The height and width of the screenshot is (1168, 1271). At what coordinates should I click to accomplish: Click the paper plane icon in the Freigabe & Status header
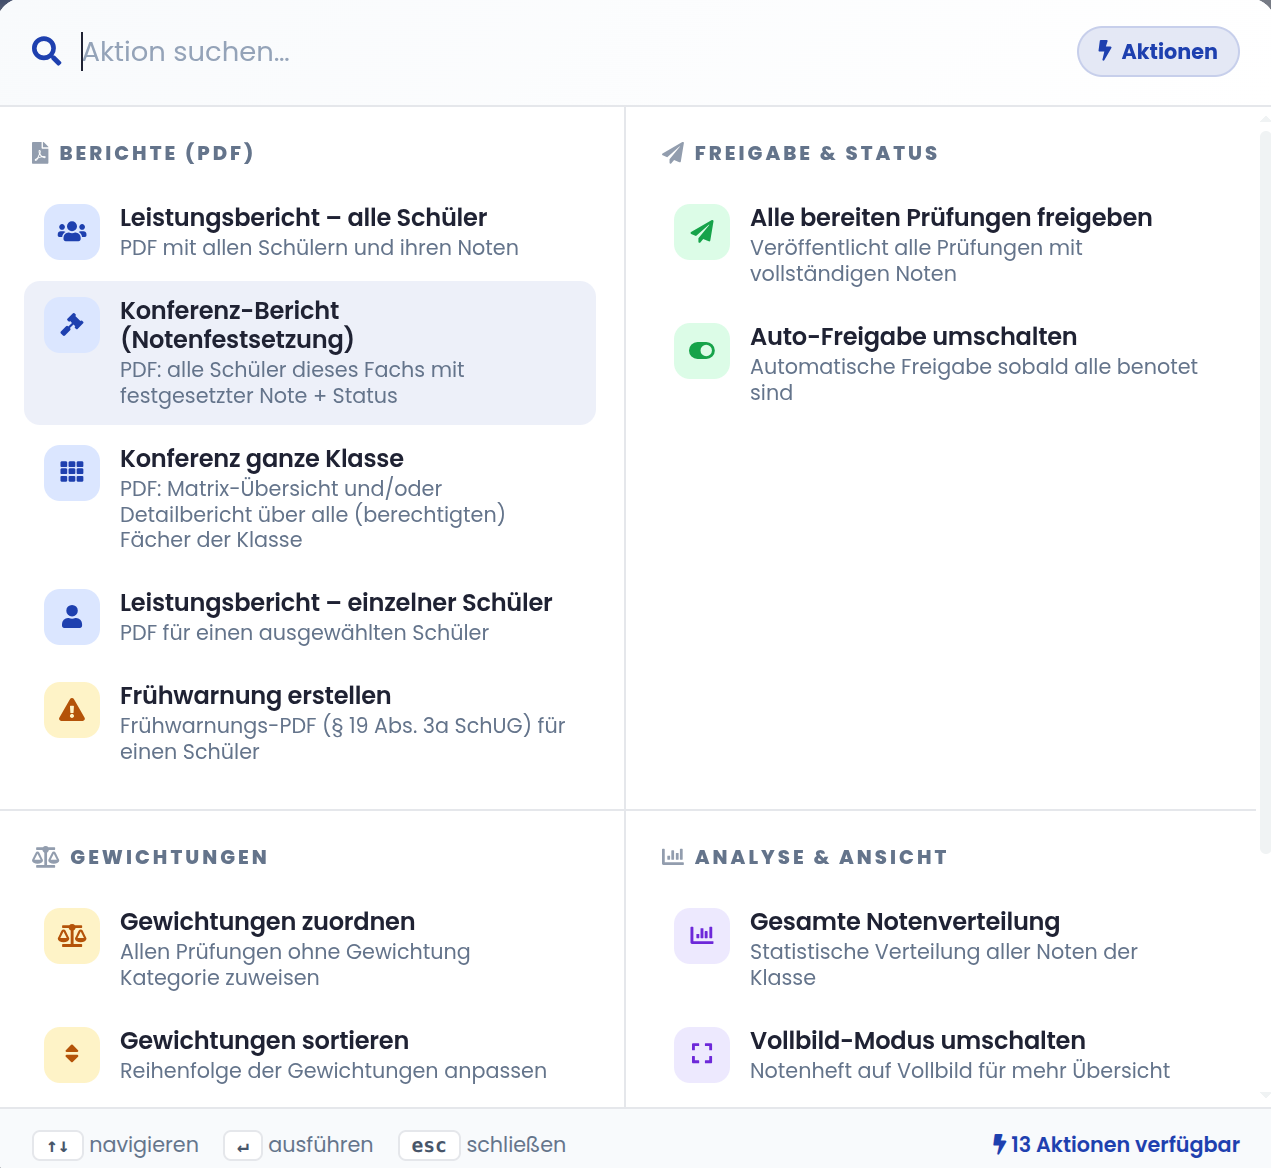pos(673,153)
